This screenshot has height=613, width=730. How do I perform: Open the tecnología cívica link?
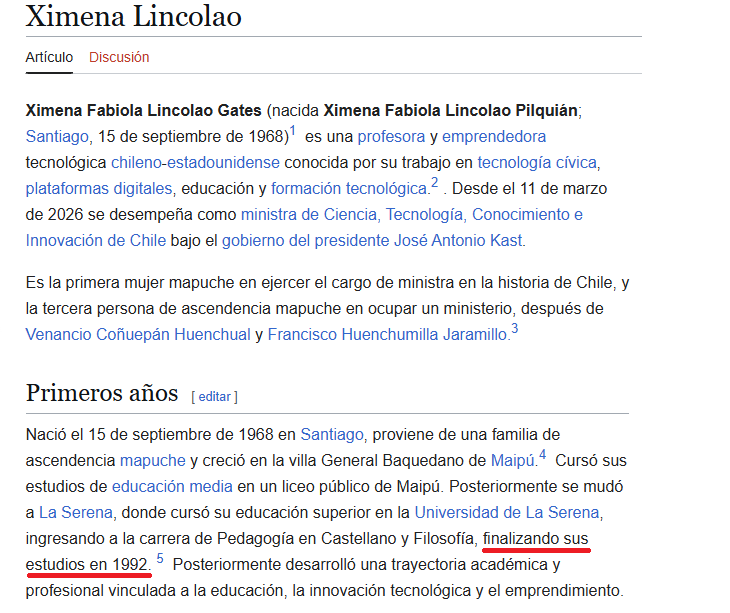537,162
